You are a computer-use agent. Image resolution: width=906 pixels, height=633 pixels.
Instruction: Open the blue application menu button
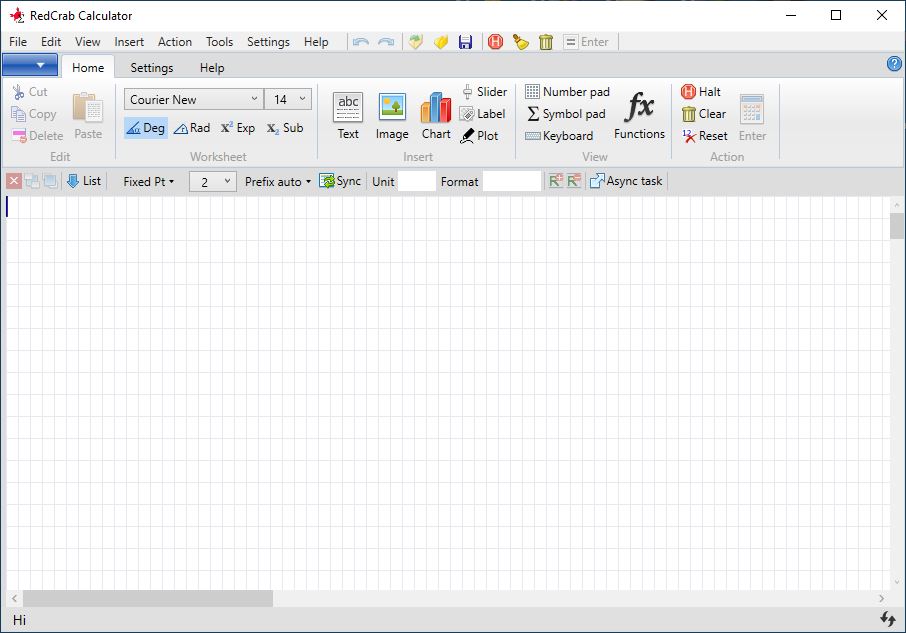[x=30, y=65]
